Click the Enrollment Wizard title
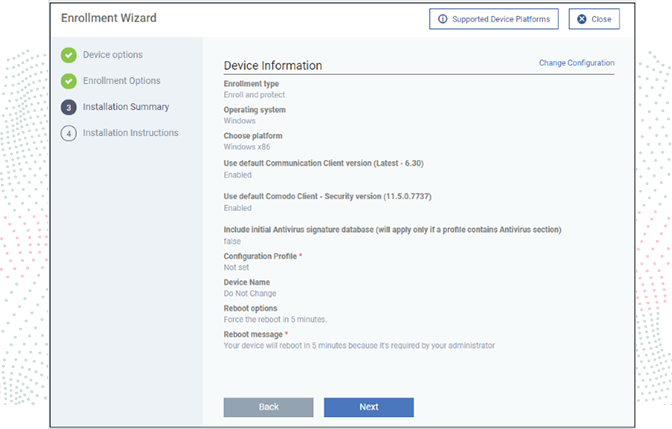Screen dimensions: 672x429 pyautogui.click(x=109, y=18)
